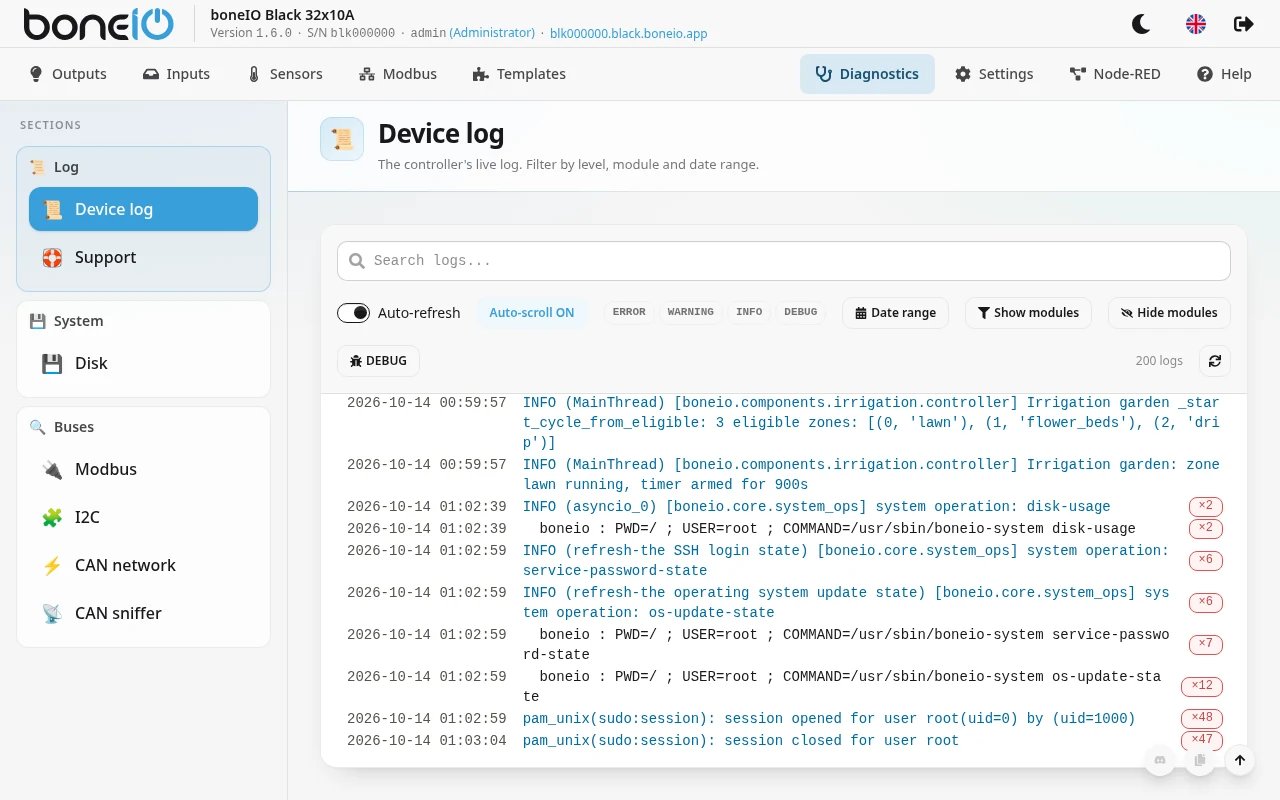
Task: Select Device log in the sidebar
Action: coord(143,210)
